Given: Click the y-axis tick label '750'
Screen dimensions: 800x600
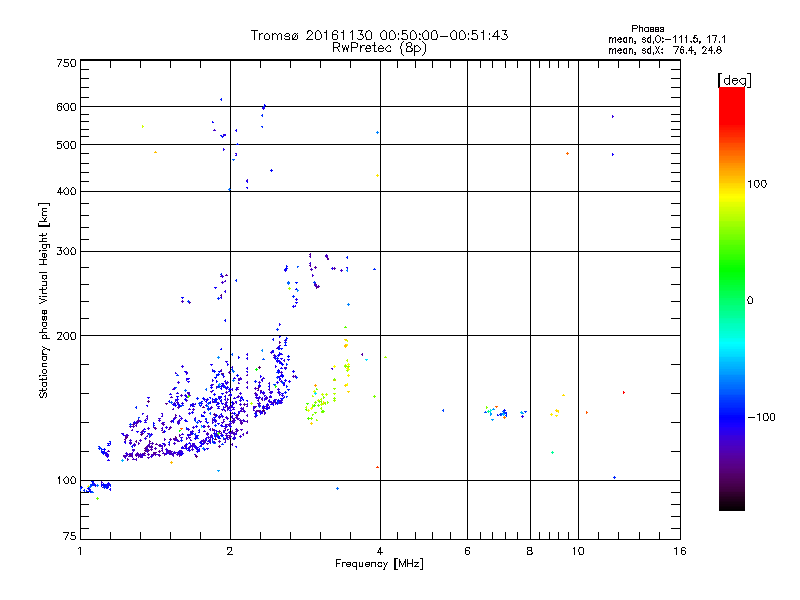Looking at the screenshot, I should 66,63.
